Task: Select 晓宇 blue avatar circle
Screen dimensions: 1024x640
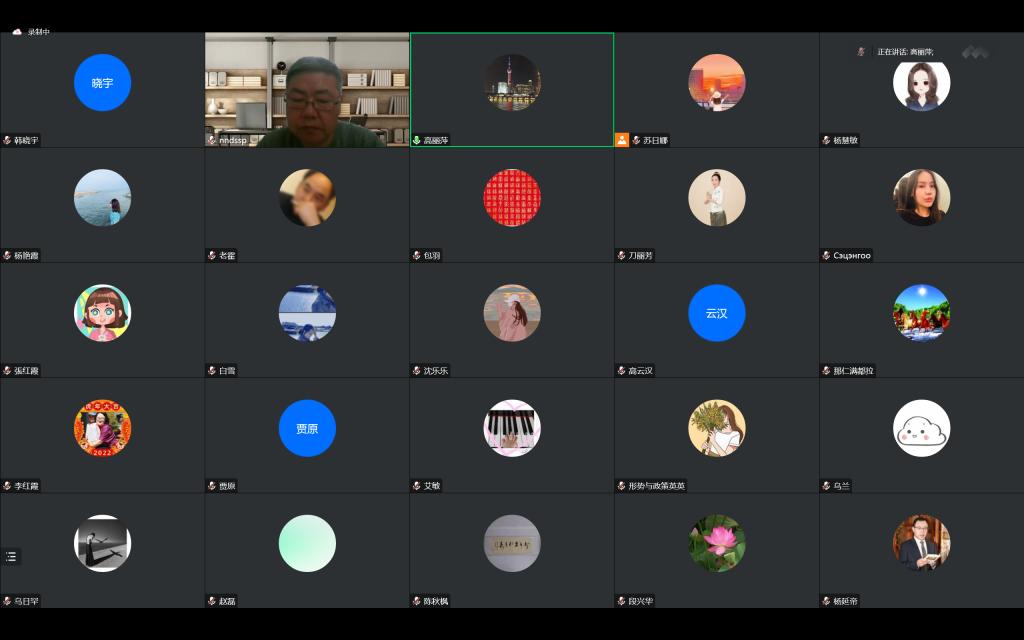Action: [102, 83]
